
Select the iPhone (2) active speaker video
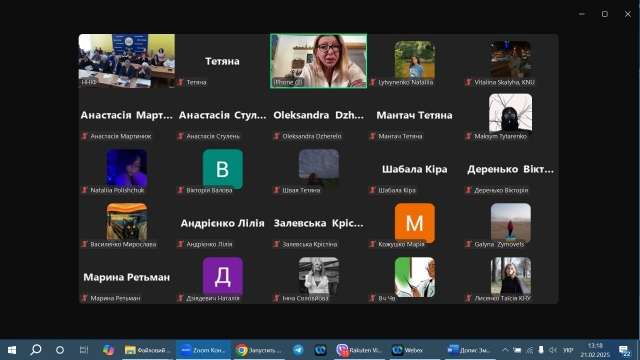pos(318,61)
